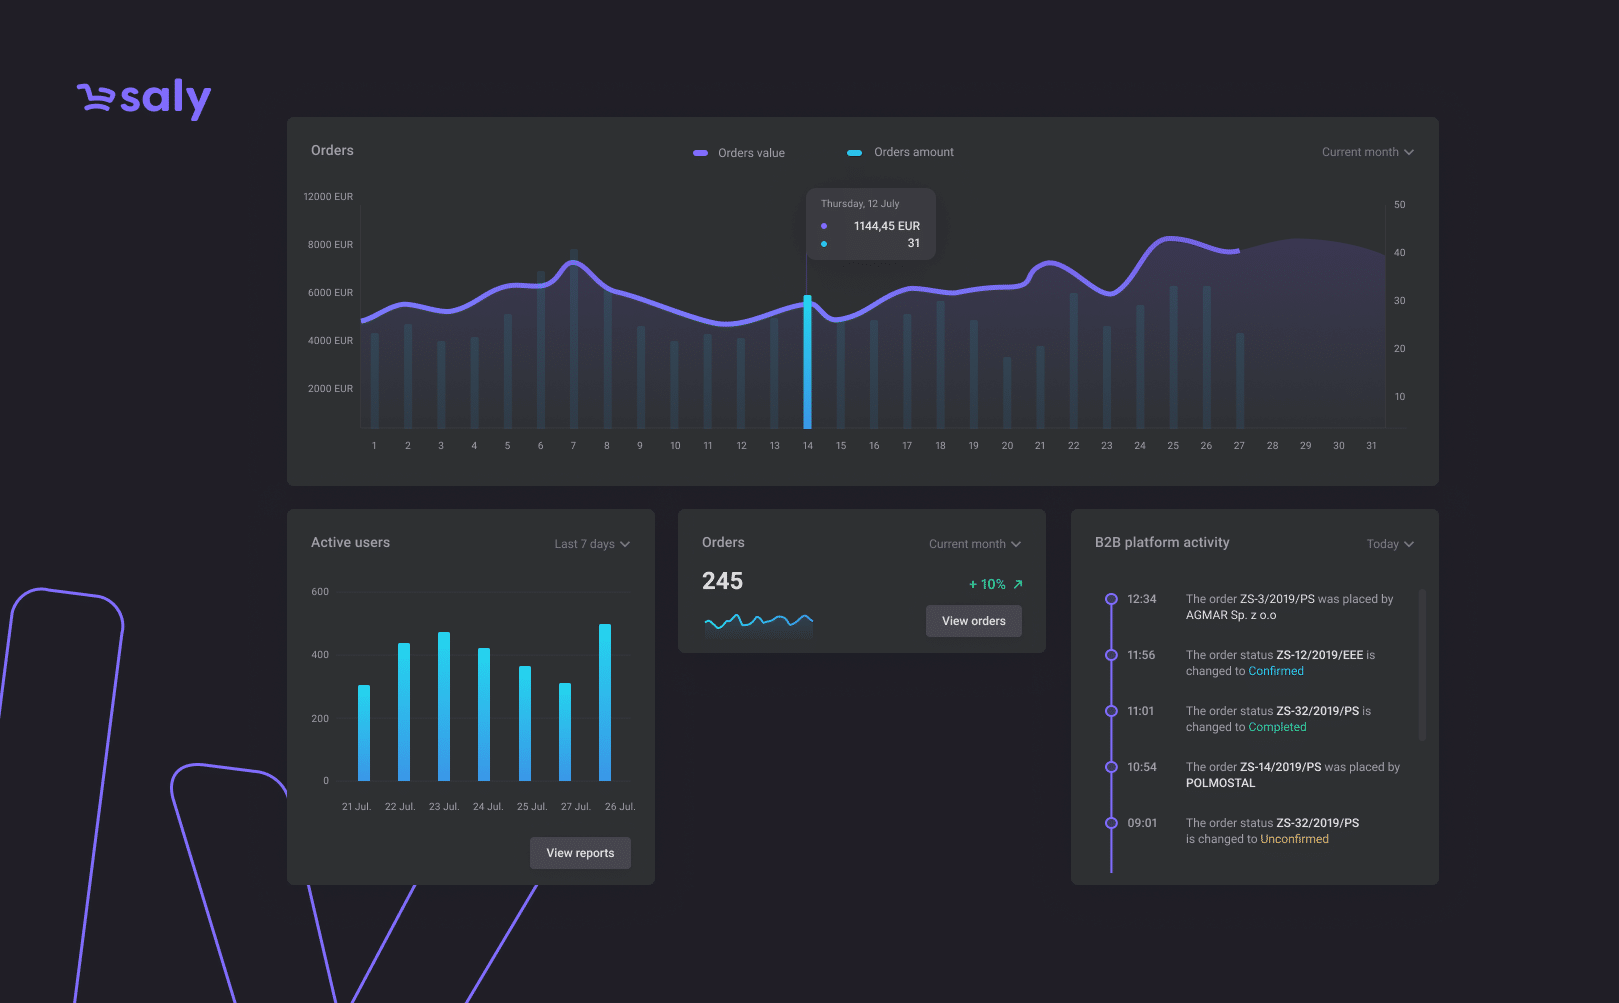
Task: Open the Unconfirmed status link
Action: click(1294, 839)
